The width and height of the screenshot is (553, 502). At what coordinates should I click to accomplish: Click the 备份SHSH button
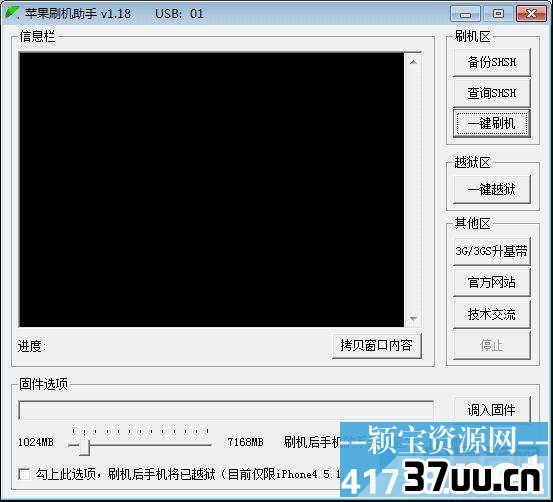click(492, 62)
